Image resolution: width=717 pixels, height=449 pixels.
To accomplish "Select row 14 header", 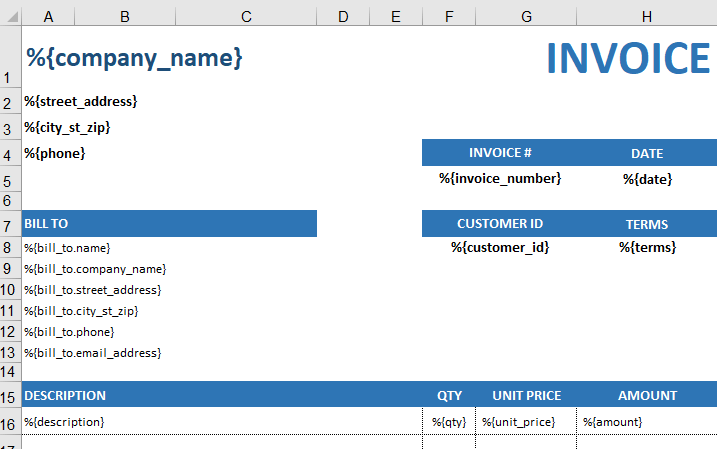I will coord(11,372).
